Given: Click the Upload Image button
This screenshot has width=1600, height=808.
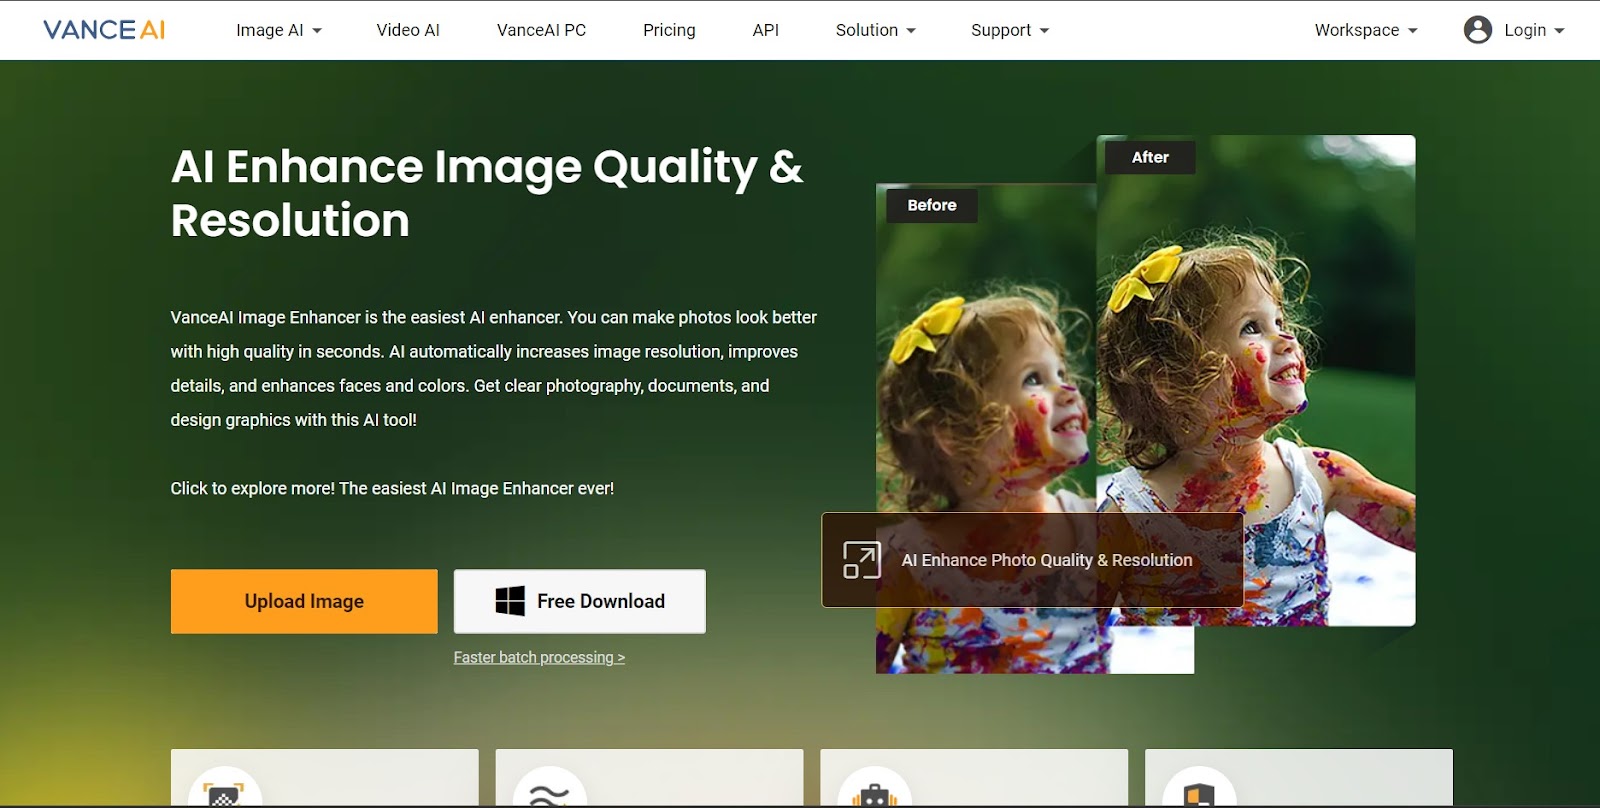Looking at the screenshot, I should tap(304, 601).
